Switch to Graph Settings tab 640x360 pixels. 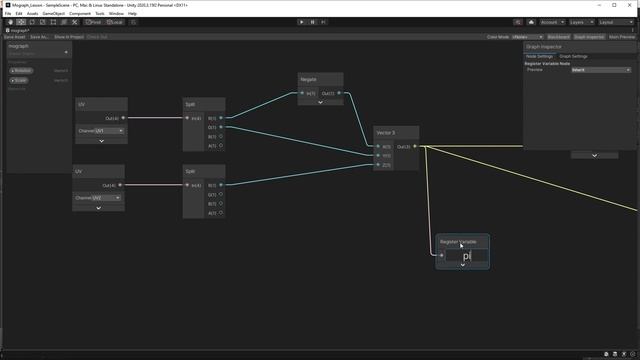(573, 56)
